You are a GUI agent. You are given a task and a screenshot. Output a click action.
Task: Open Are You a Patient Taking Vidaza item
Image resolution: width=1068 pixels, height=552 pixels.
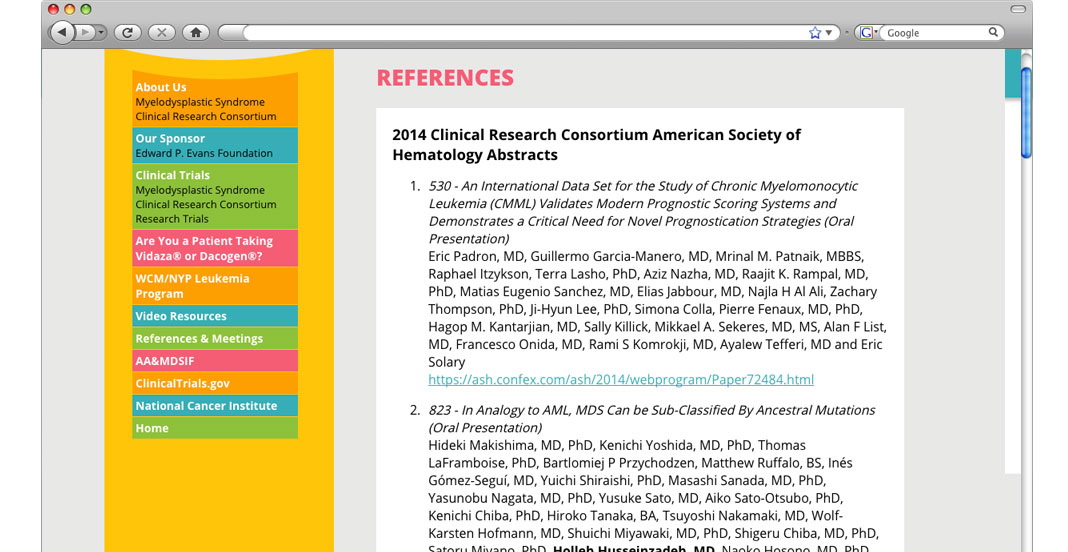[215, 248]
